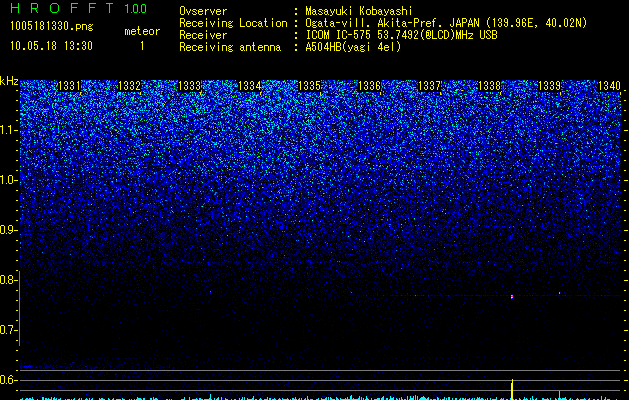Viewport: 629px width, 400px height.
Task: Click the small echo dot near 1339
Action: click(560, 293)
